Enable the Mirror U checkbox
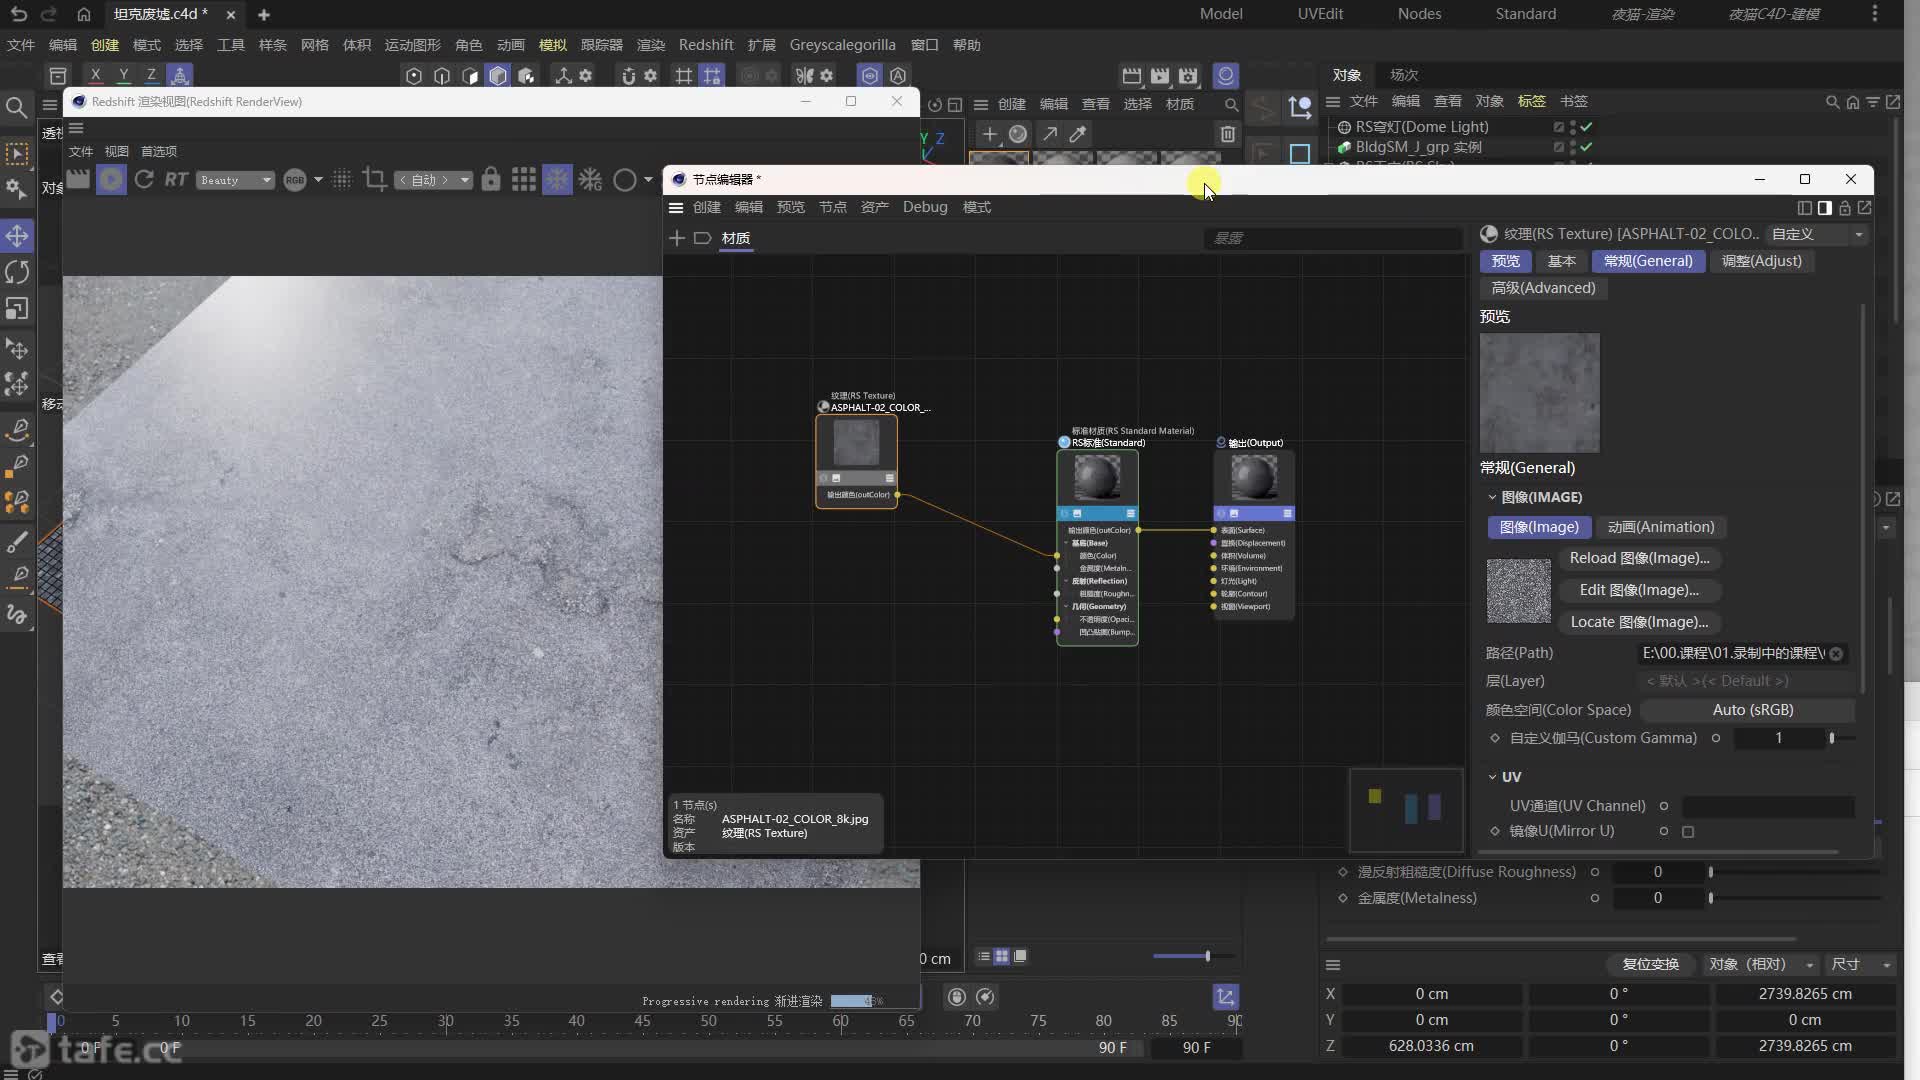1920x1080 pixels. coord(1688,832)
